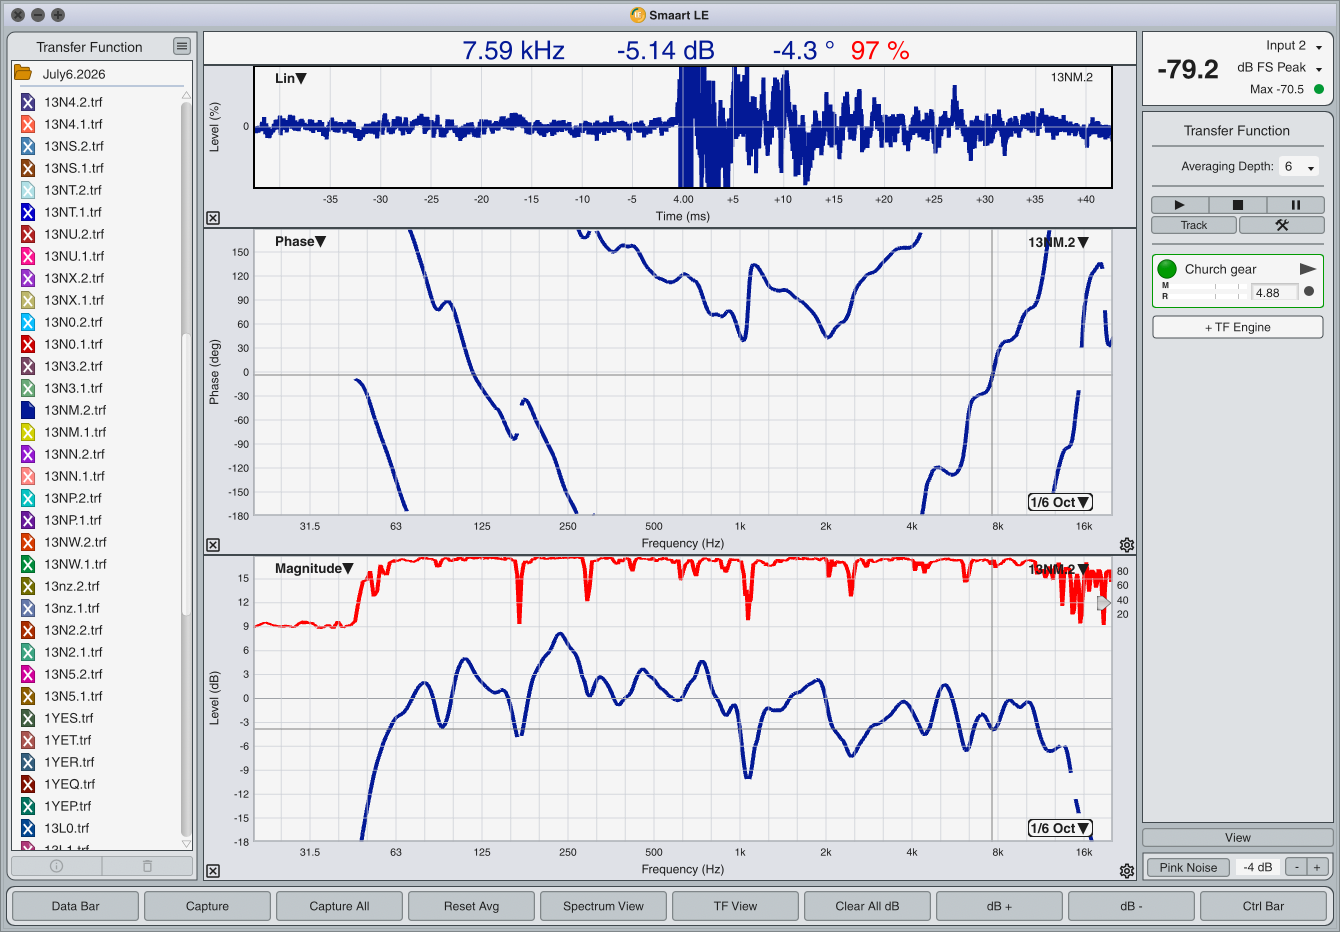Image resolution: width=1340 pixels, height=932 pixels.
Task: Pause the transfer function measurement
Action: point(1295,204)
